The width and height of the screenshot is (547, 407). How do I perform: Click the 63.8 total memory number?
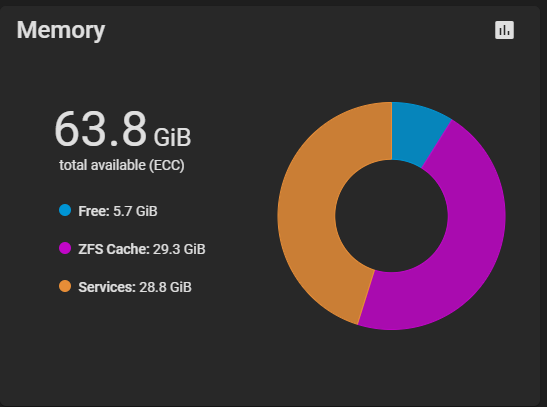[100, 129]
